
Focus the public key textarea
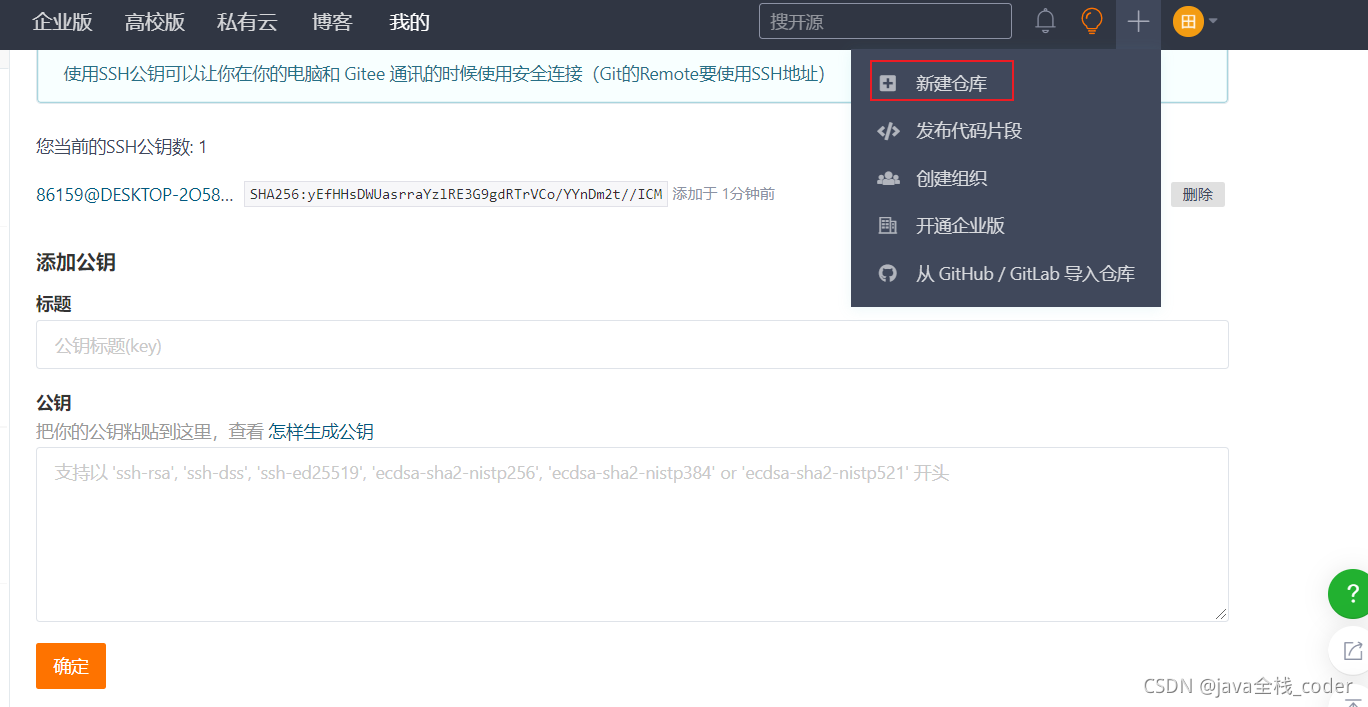point(632,534)
